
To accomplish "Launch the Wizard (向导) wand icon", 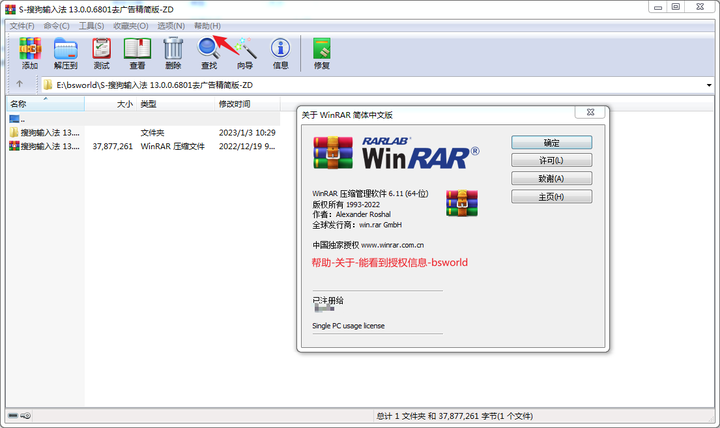I will [245, 53].
